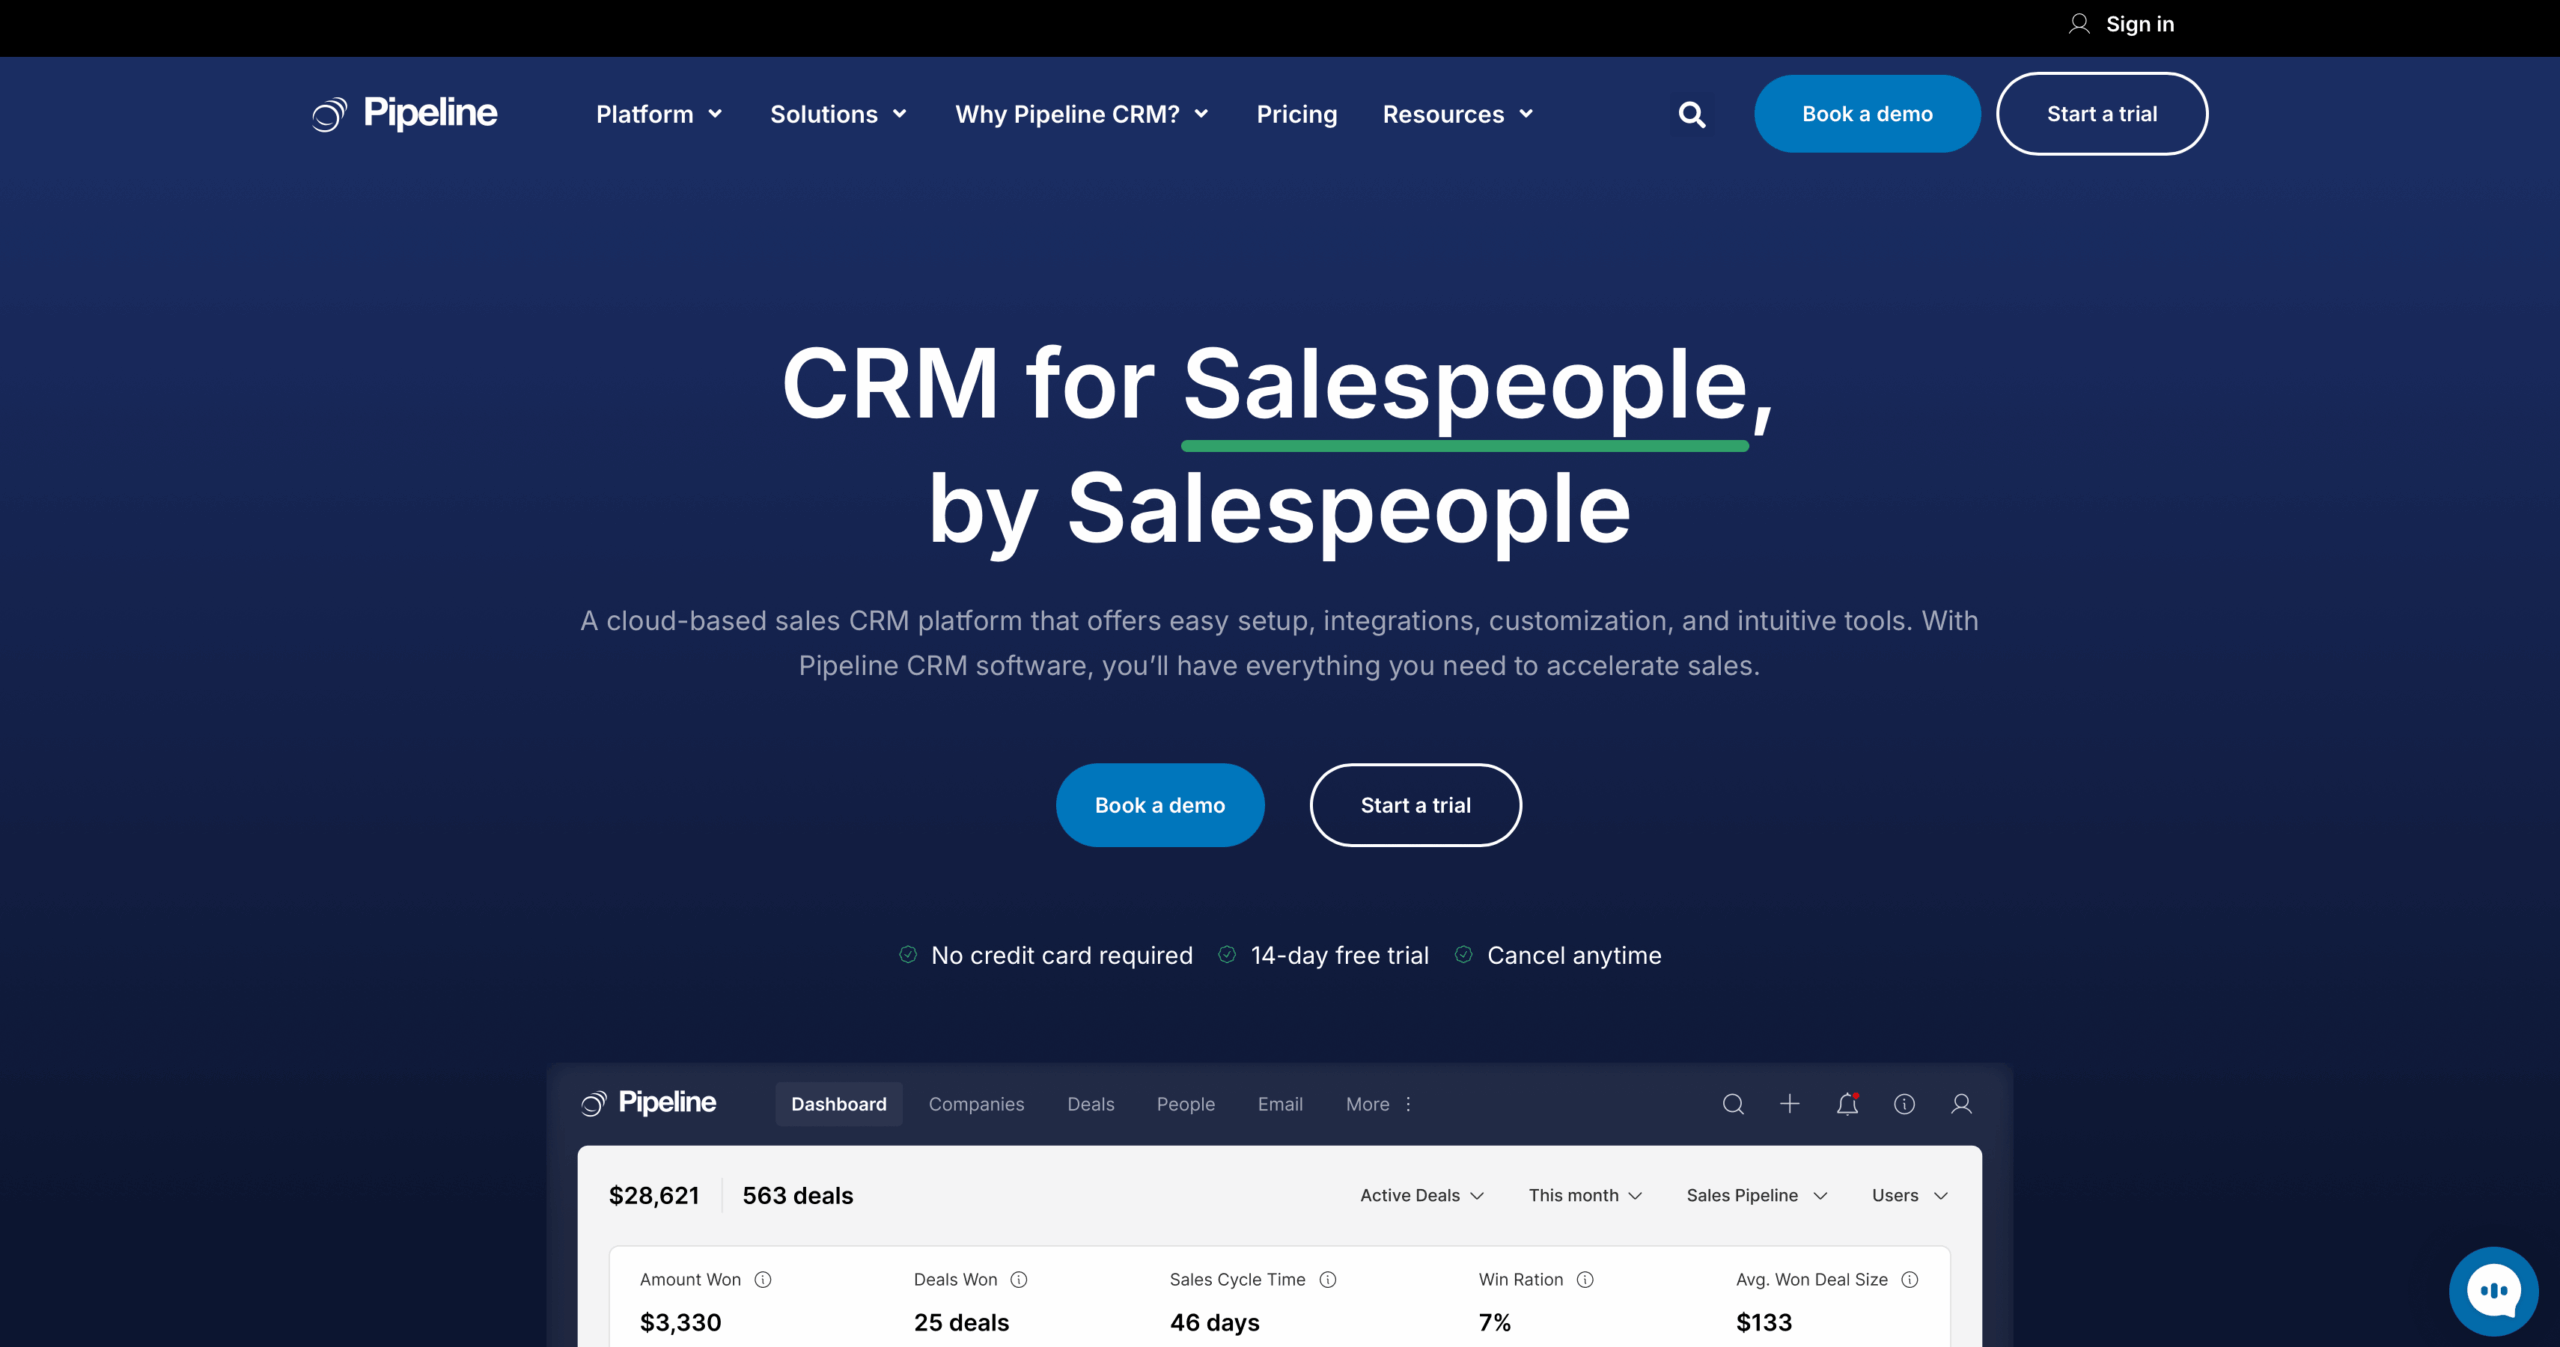2560x1347 pixels.
Task: Open the Sales Pipeline selector
Action: [1756, 1194]
